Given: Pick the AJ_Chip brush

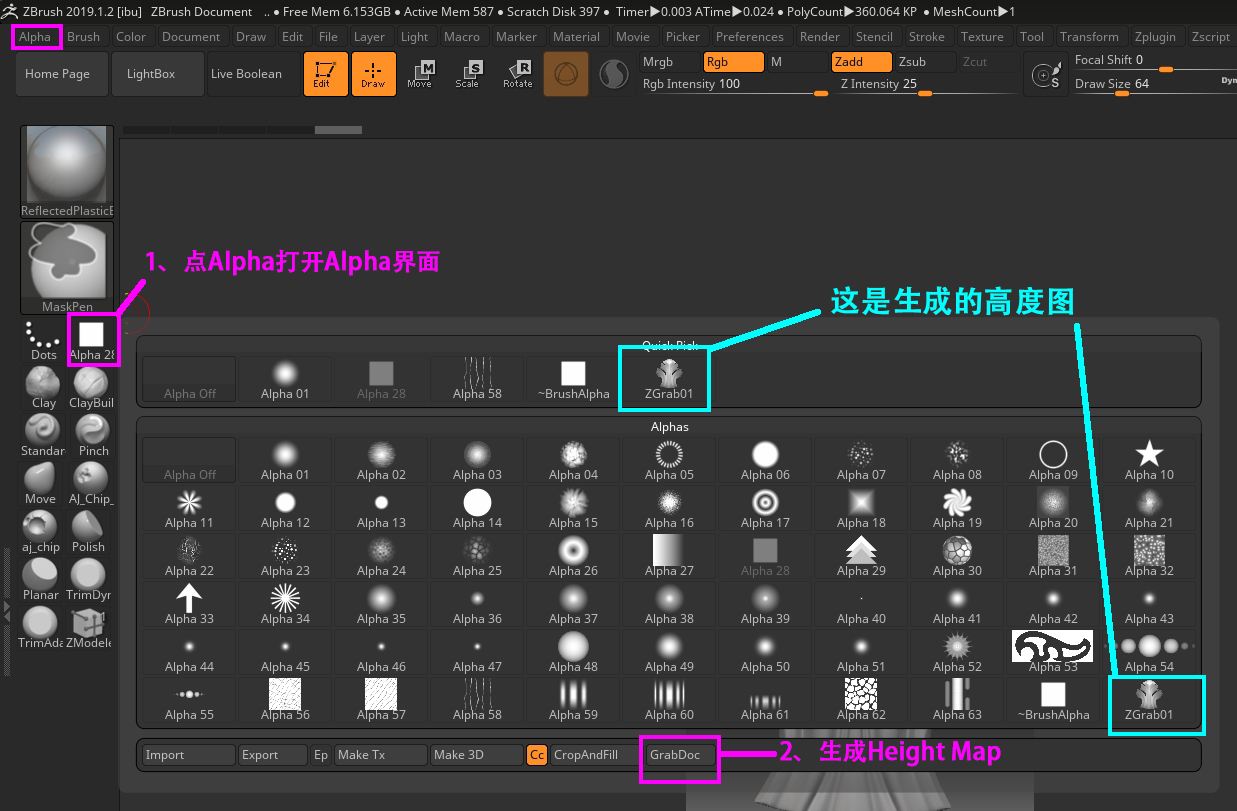Looking at the screenshot, I should tap(92, 484).
